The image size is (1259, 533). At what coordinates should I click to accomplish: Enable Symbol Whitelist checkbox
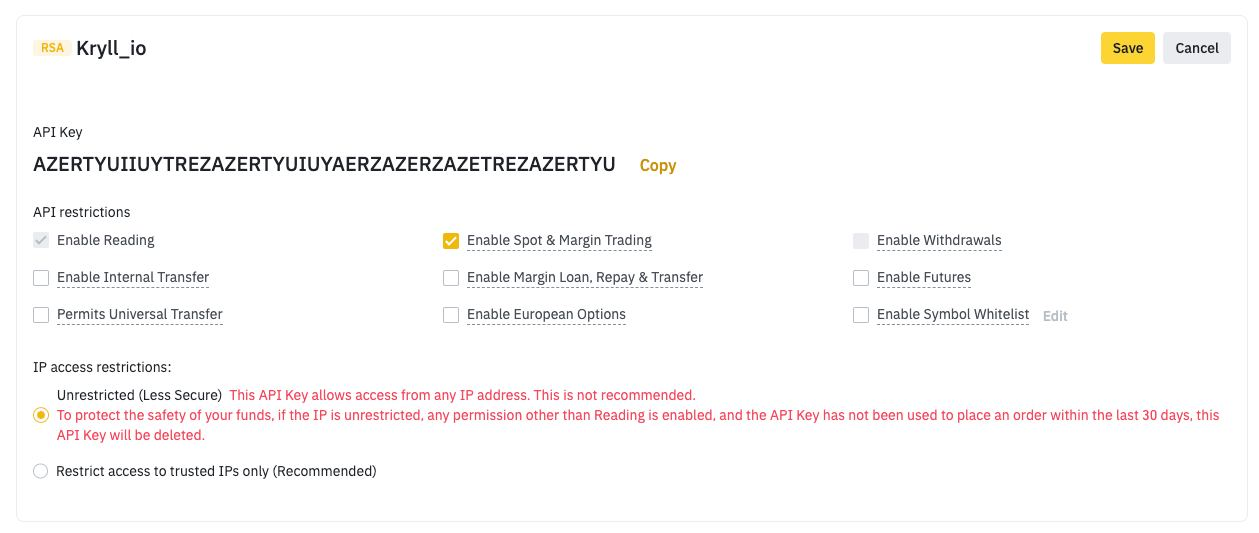[861, 314]
